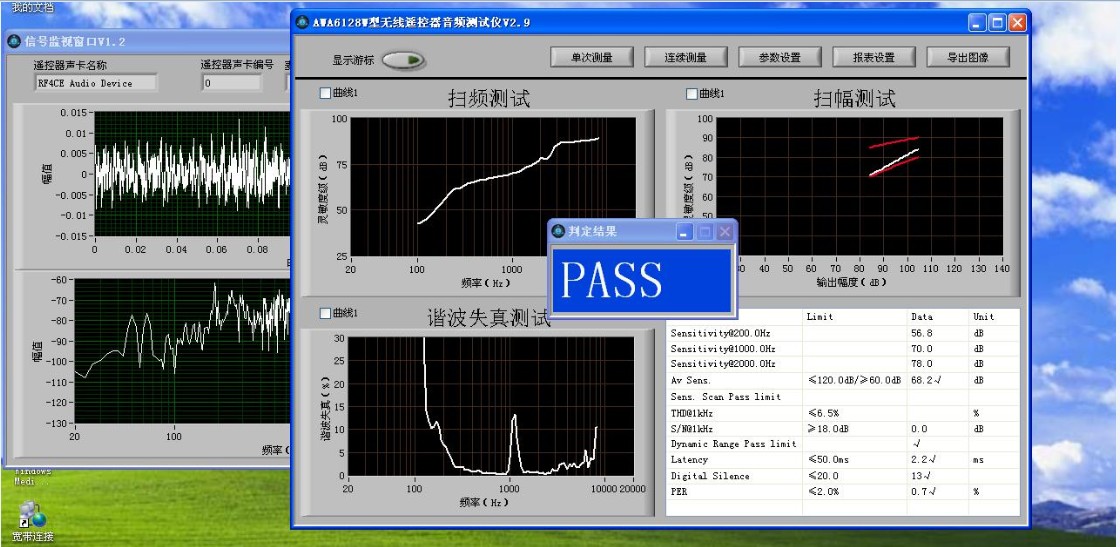Viewport: 1120px width, 547px height.
Task: Open 参数设置 parameter settings
Action: pos(779,57)
